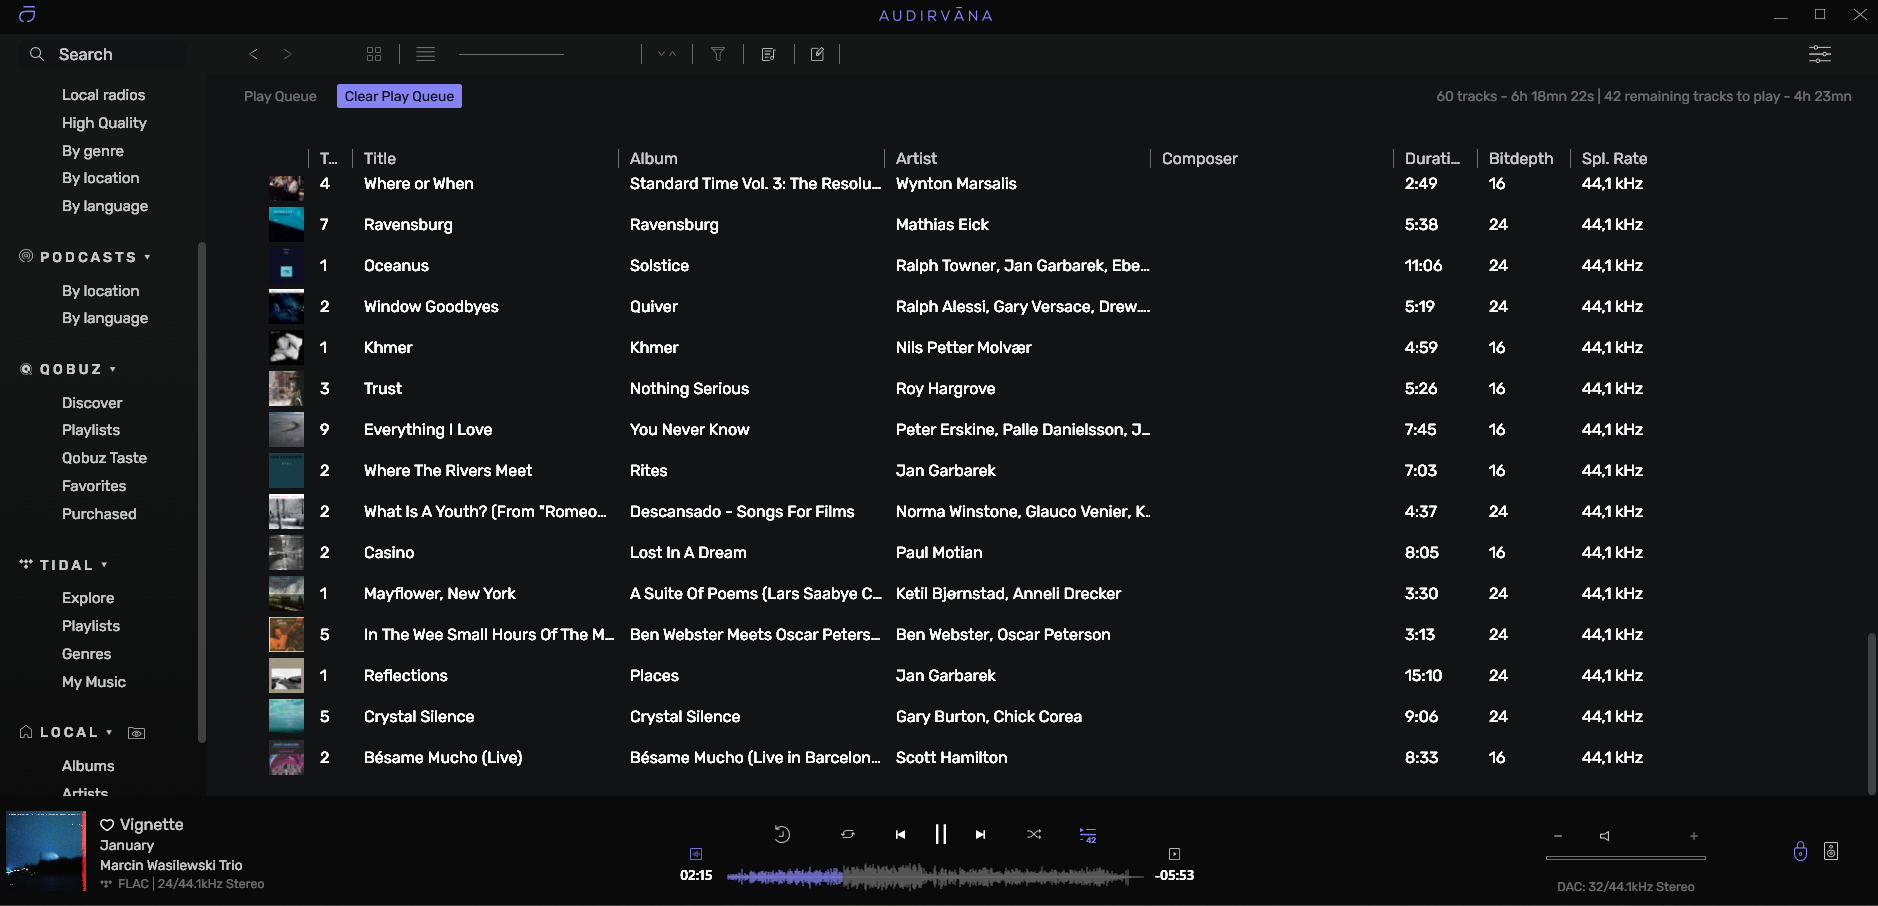Toggle repeat mode
This screenshot has width=1878, height=906.
[x=848, y=834]
